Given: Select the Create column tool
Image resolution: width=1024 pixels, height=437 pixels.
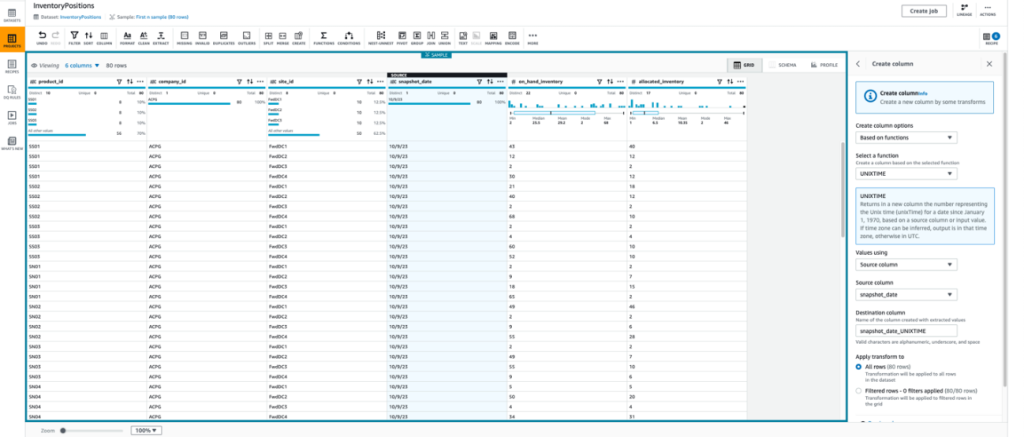Looking at the screenshot, I should click(298, 37).
